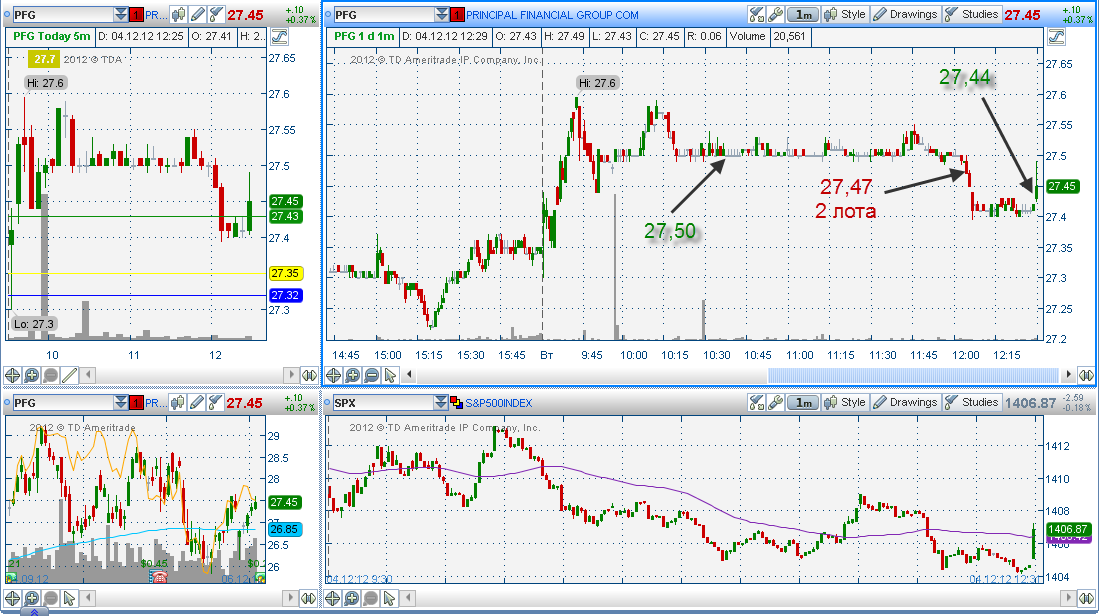Image resolution: width=1099 pixels, height=616 pixels.
Task: Open studies flask icon in top-left PFG chart
Action: 215,14
